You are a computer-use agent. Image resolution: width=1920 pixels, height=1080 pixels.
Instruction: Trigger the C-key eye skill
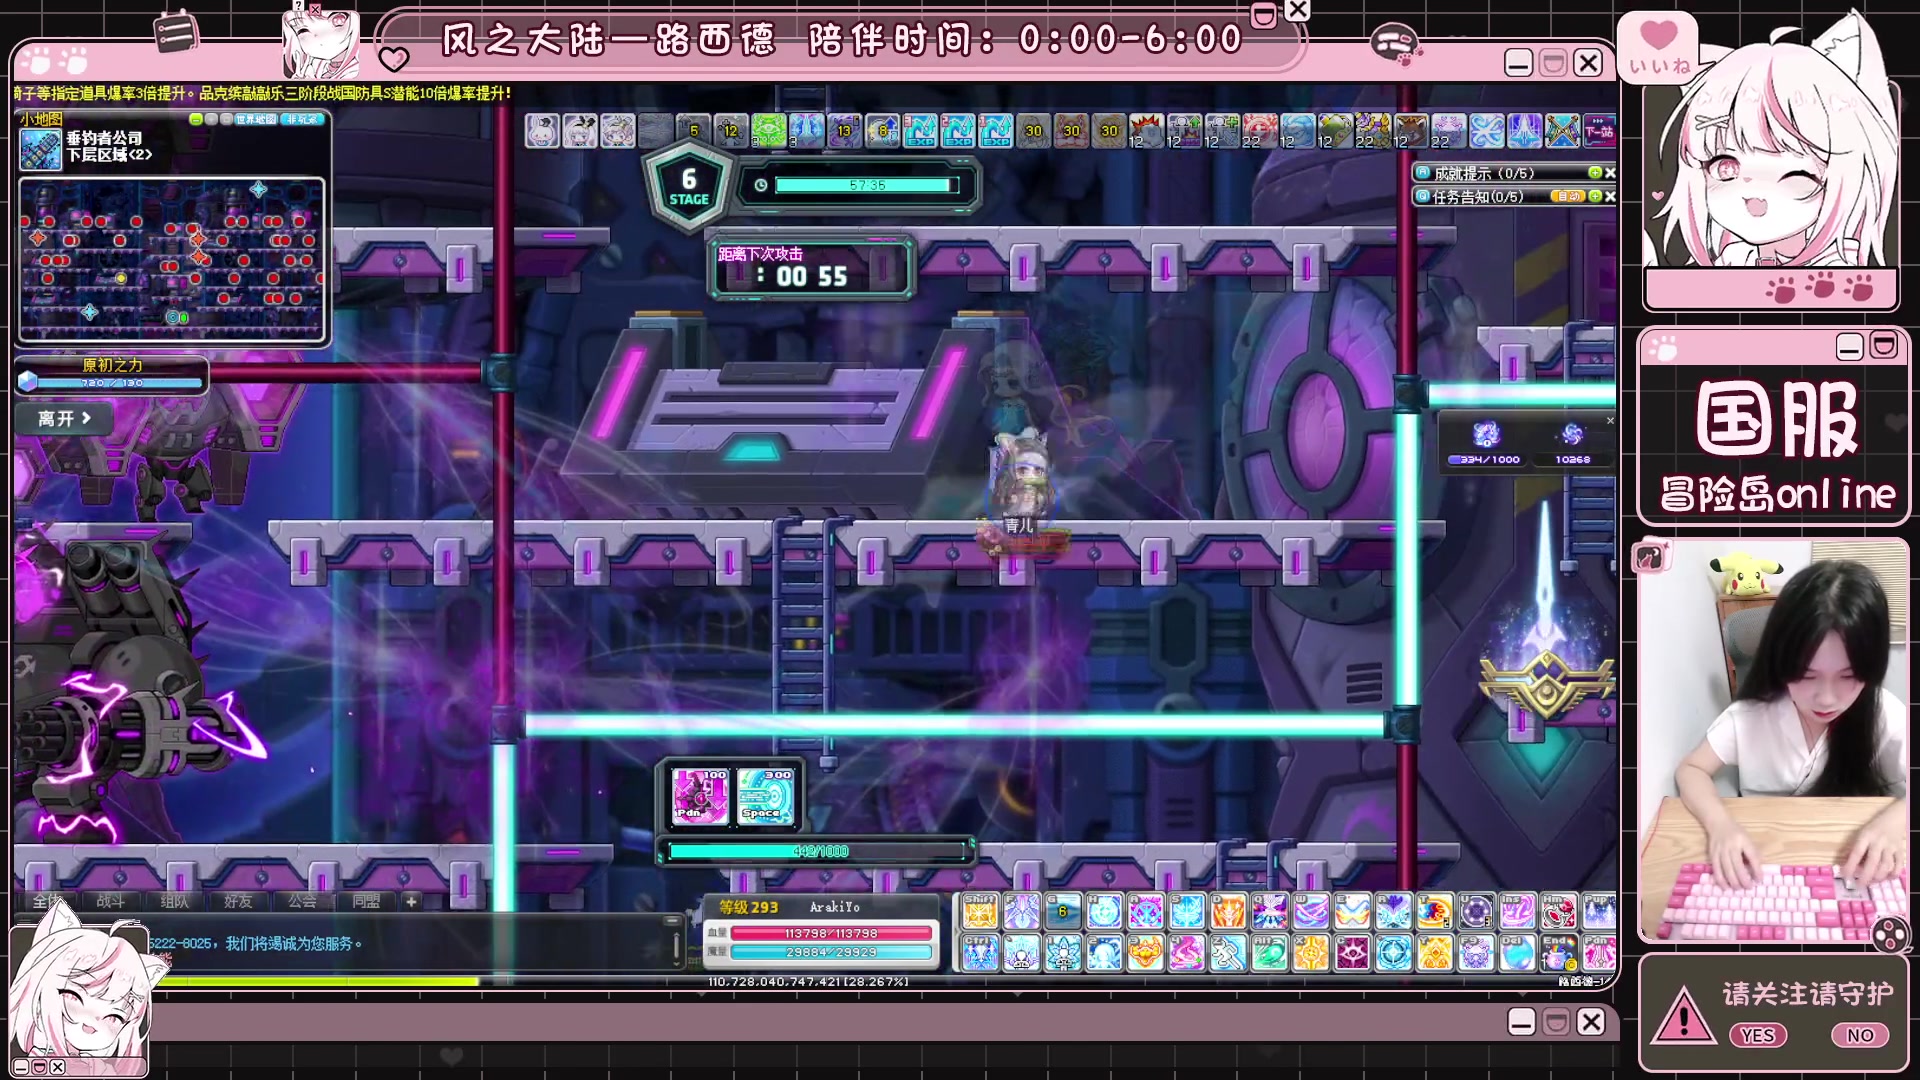pyautogui.click(x=1352, y=953)
